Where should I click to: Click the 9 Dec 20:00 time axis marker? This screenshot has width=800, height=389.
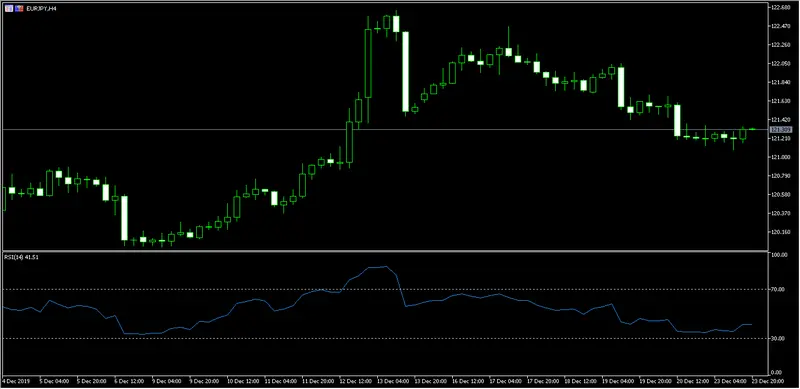point(203,381)
